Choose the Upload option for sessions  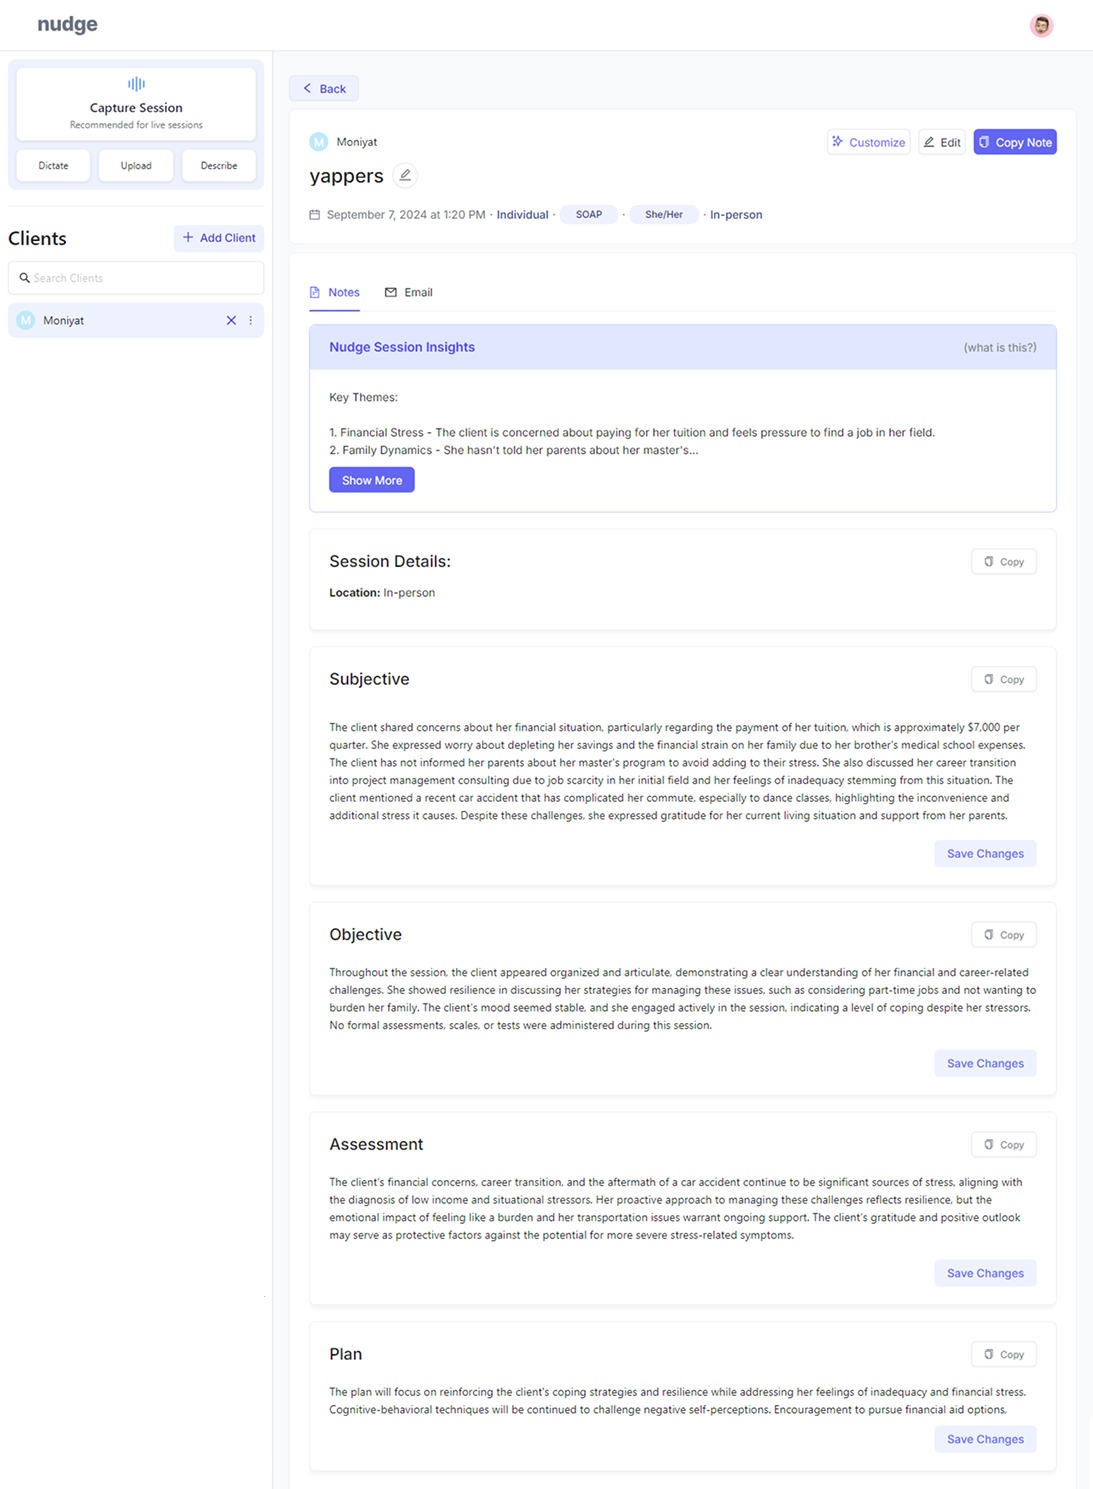pos(136,165)
